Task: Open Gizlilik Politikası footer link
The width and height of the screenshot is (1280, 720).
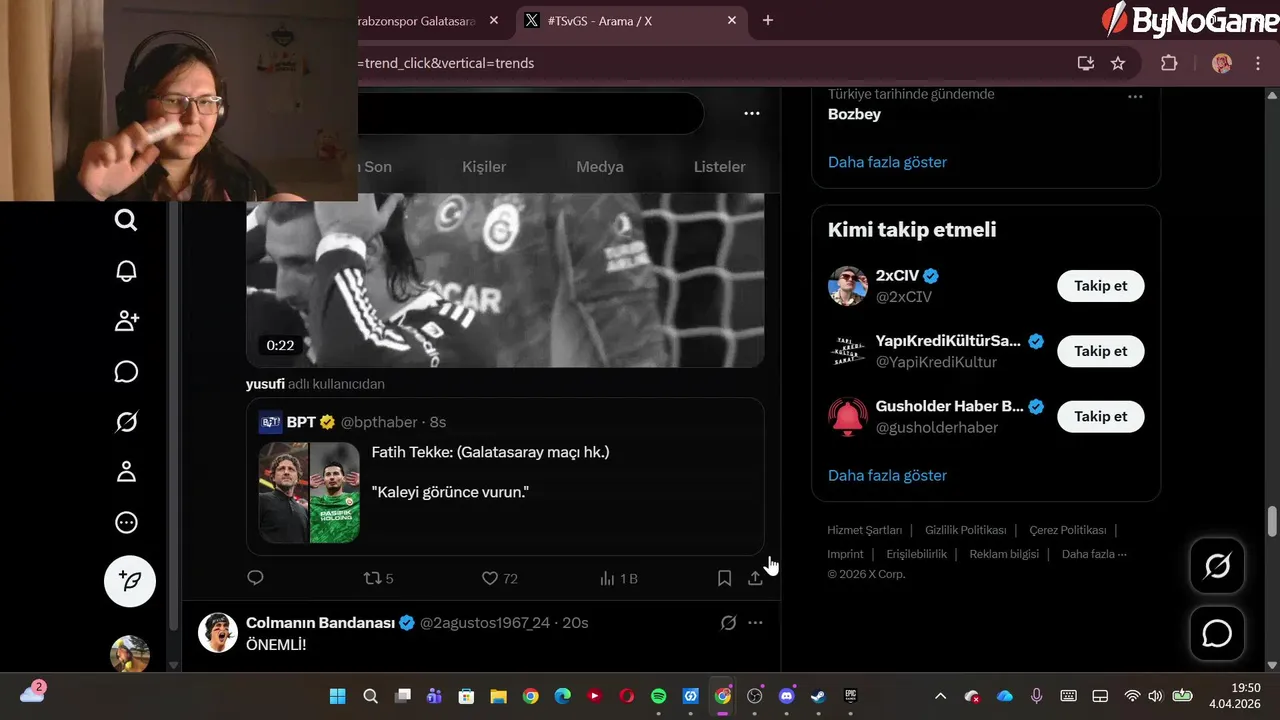Action: [x=965, y=530]
